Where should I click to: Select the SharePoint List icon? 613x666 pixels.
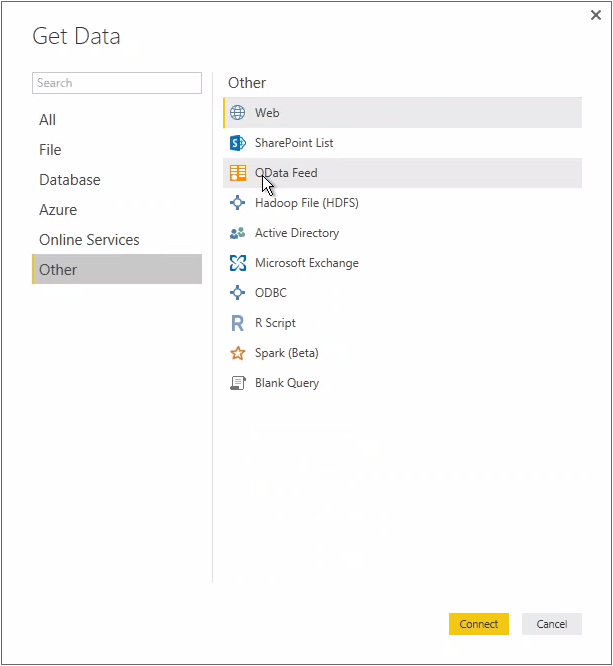point(237,143)
